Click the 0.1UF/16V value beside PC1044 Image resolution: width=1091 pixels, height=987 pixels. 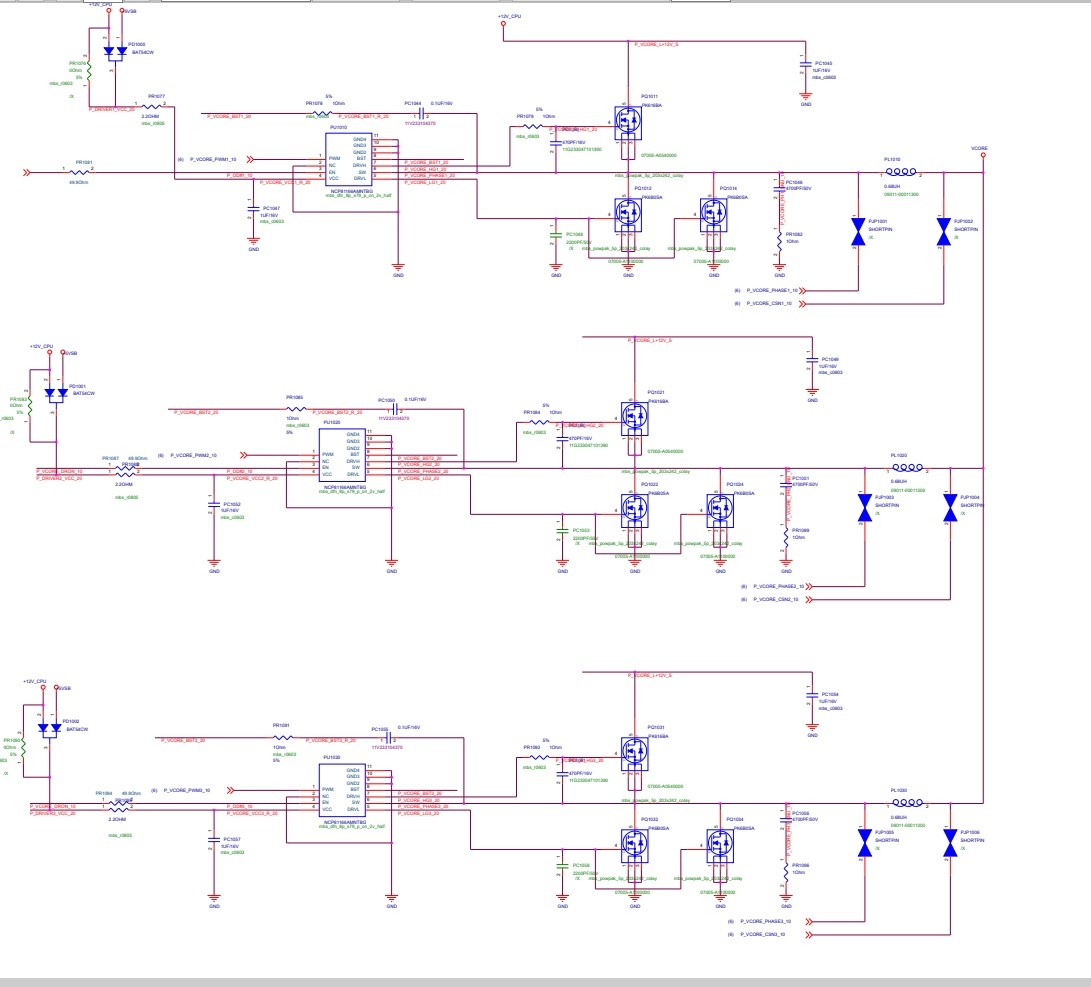pyautogui.click(x=442, y=104)
